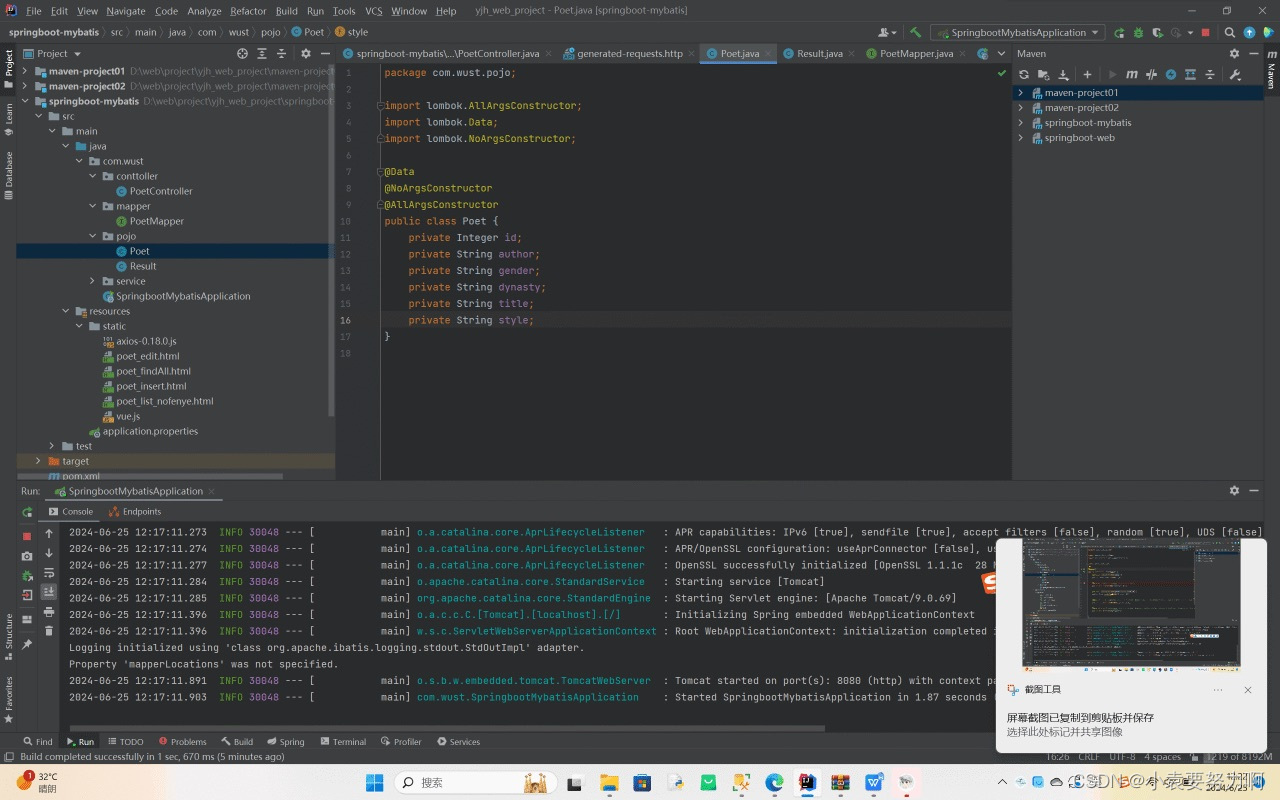Open the user account icon in top toolbar

click(885, 32)
